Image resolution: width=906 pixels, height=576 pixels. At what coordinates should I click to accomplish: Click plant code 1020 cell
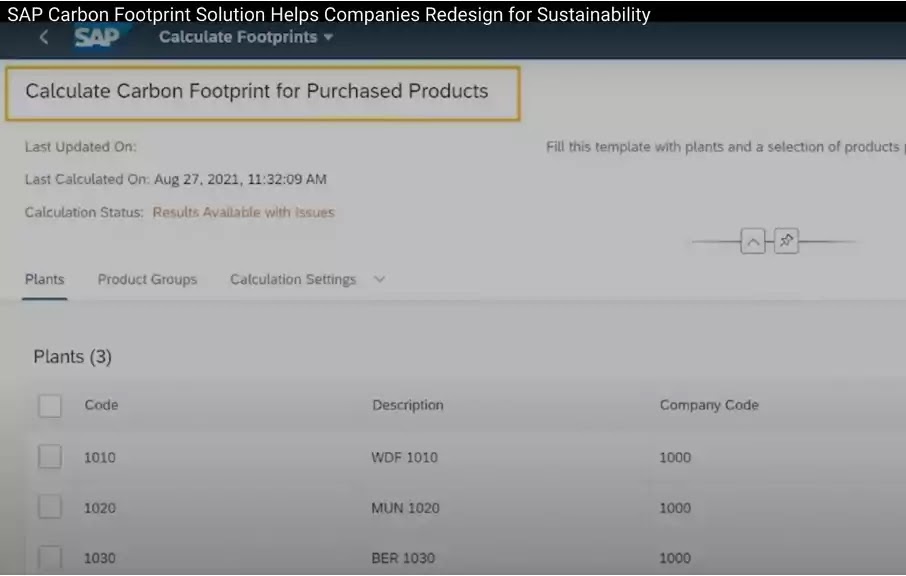click(100, 508)
